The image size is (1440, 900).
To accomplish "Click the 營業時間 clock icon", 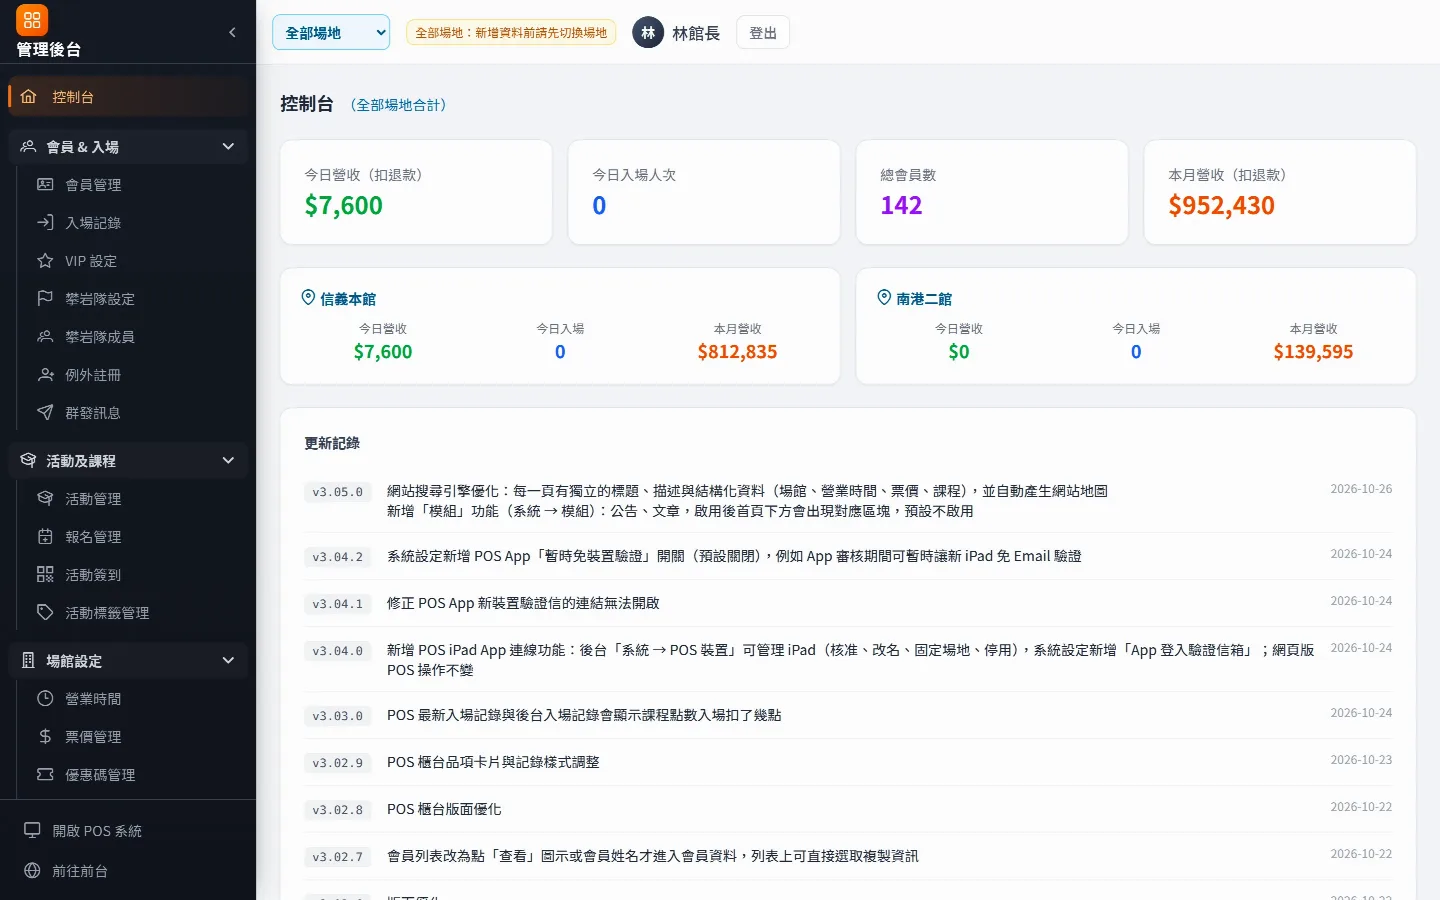I will (x=45, y=698).
